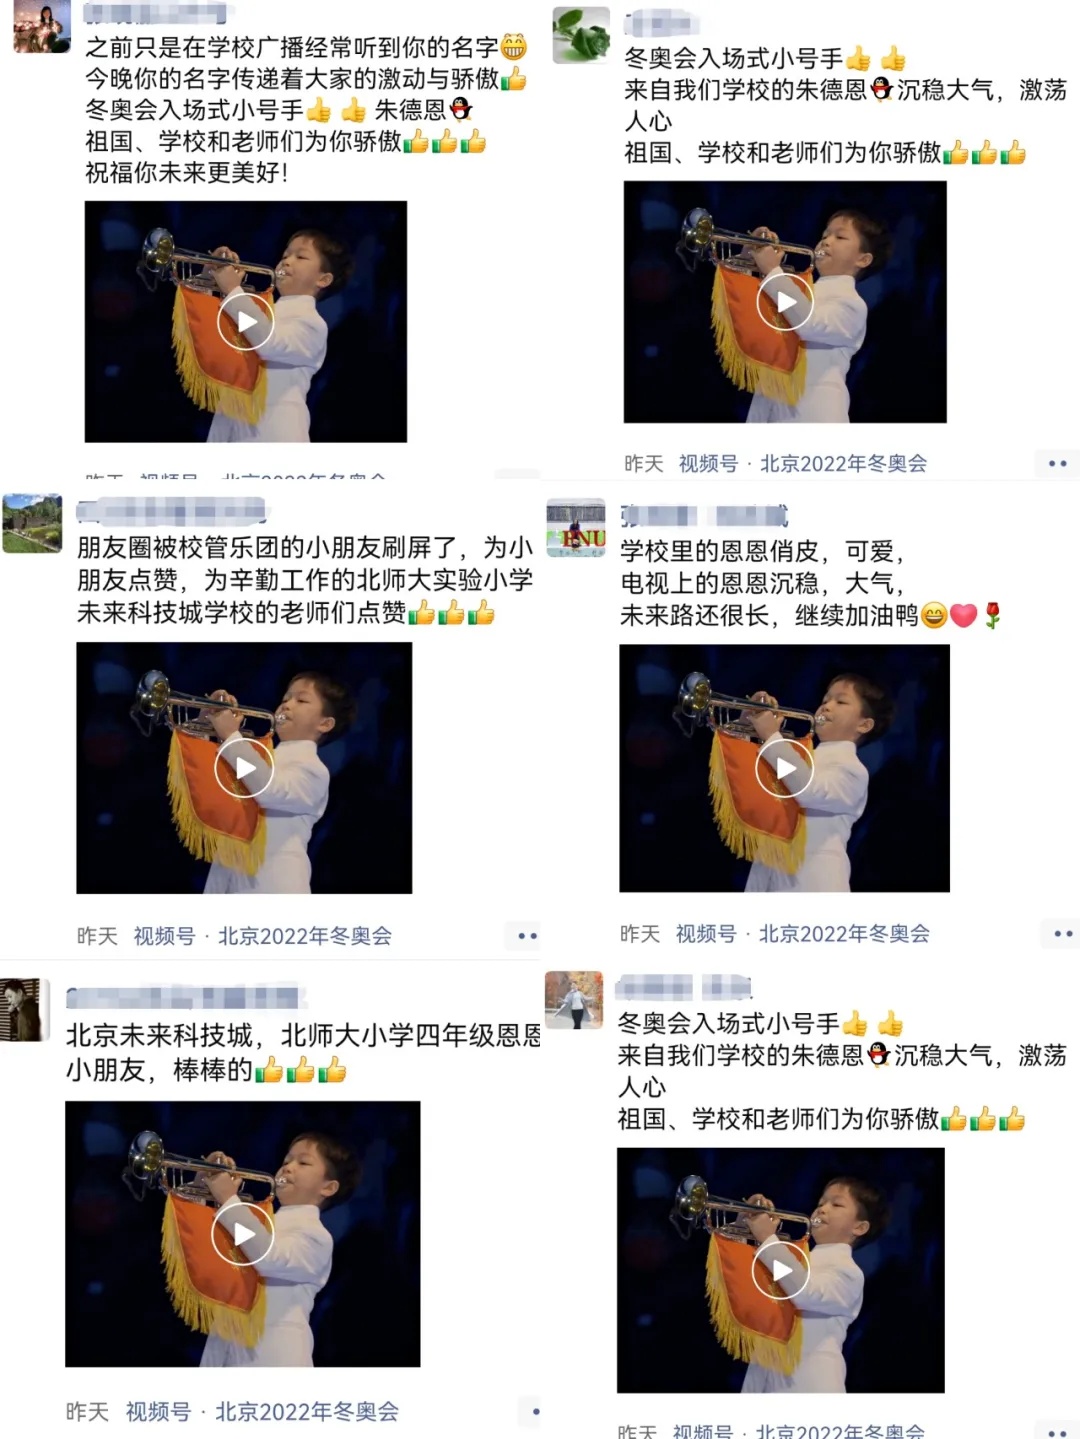The width and height of the screenshot is (1080, 1439).
Task: Open the 视频号 link under the first right post
Action: [708, 463]
